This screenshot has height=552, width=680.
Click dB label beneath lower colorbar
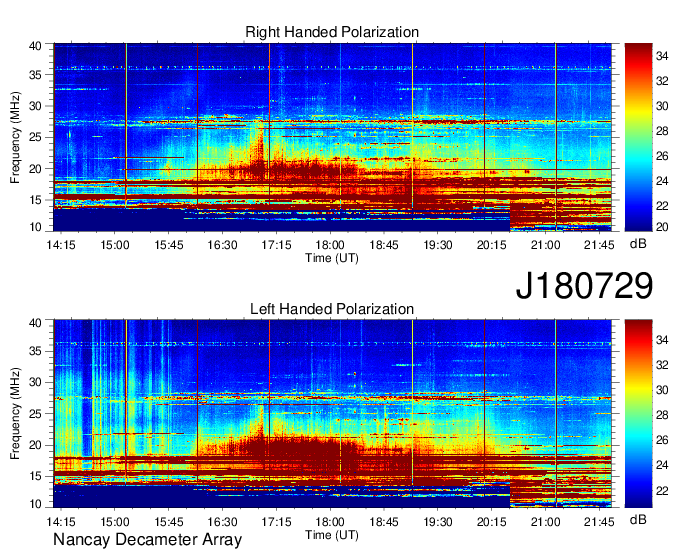click(x=638, y=519)
